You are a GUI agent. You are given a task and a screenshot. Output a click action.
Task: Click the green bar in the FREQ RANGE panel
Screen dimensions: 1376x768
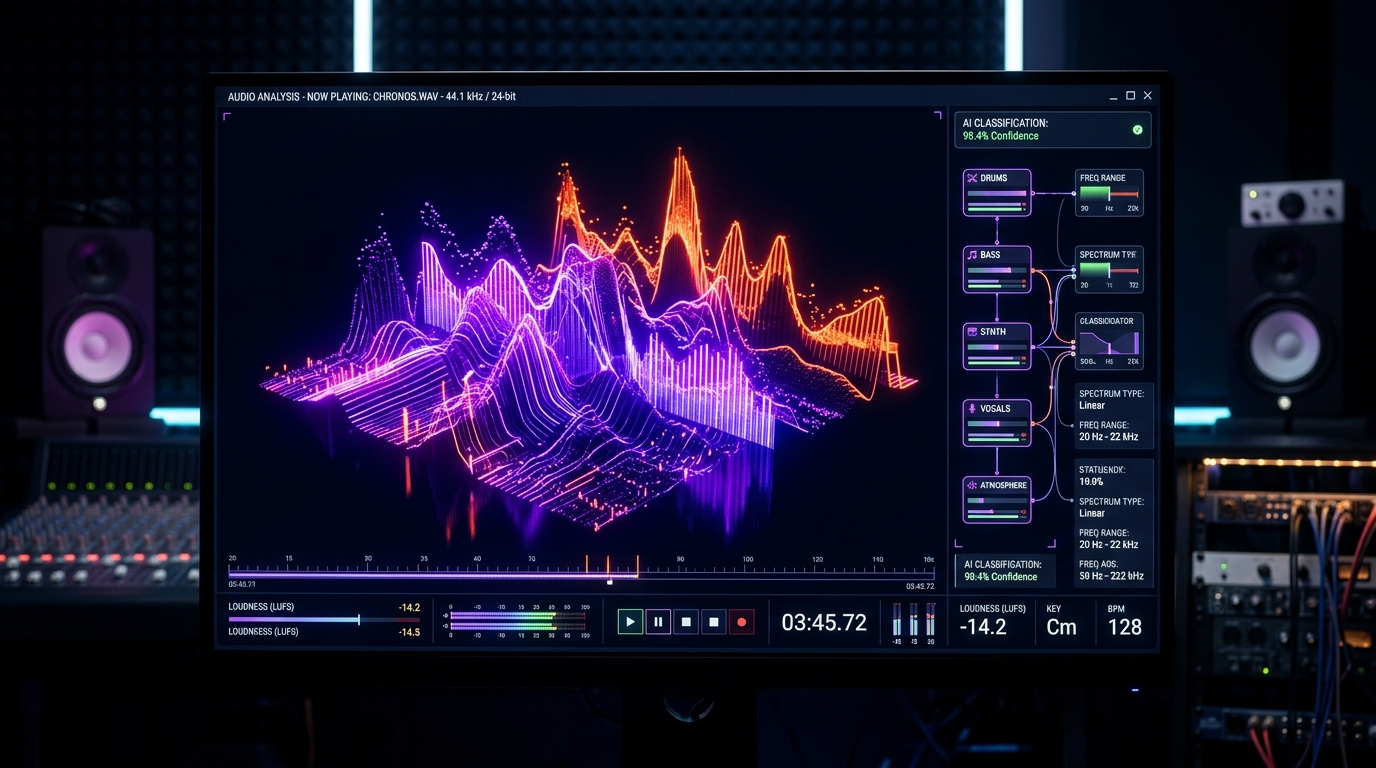1095,193
